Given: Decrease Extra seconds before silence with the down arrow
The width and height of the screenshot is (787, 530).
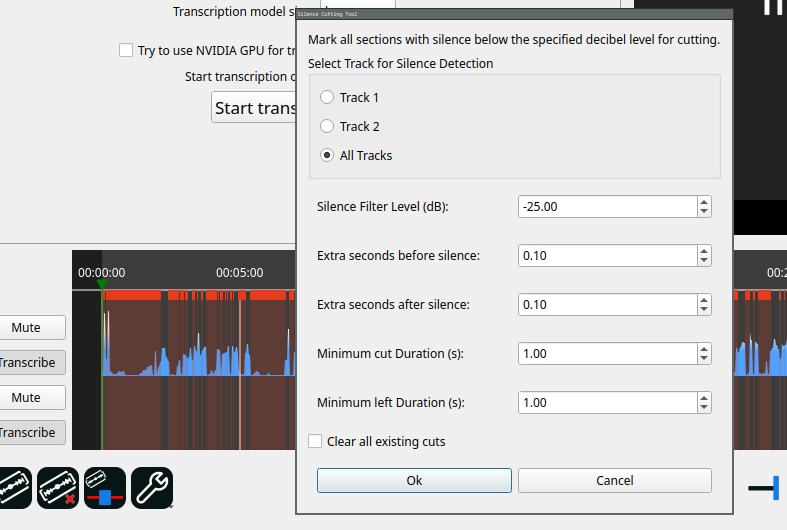Looking at the screenshot, I should [x=704, y=260].
